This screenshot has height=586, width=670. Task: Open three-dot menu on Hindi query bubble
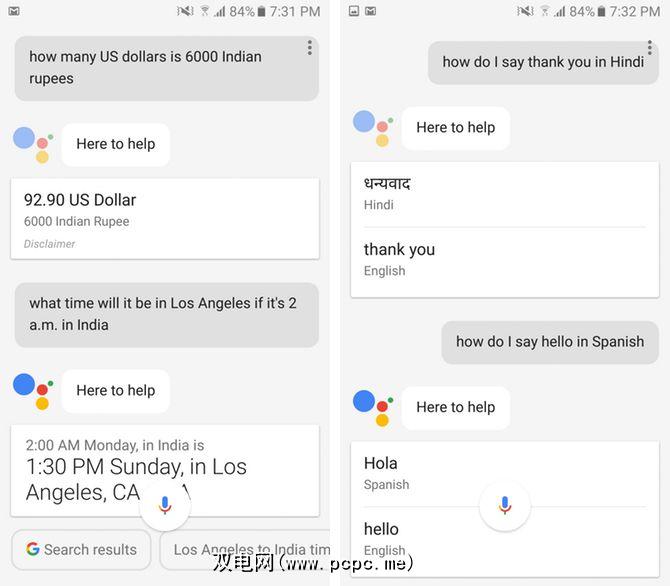[649, 48]
